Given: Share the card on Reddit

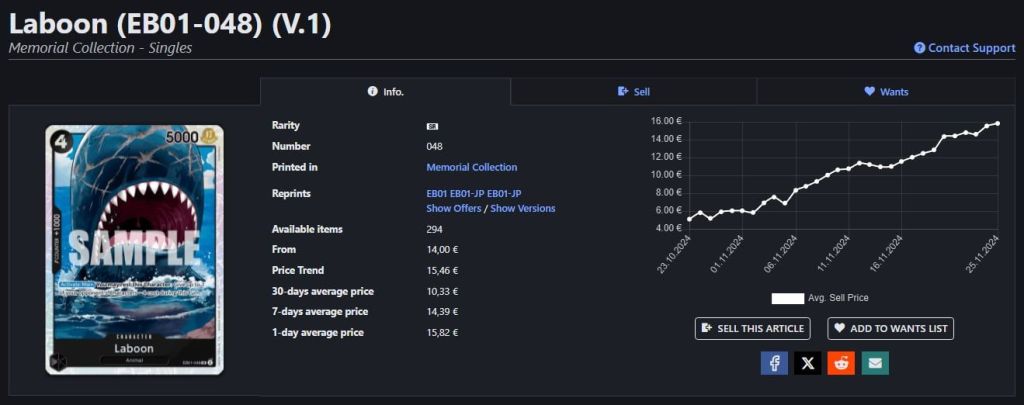Looking at the screenshot, I should pos(841,362).
